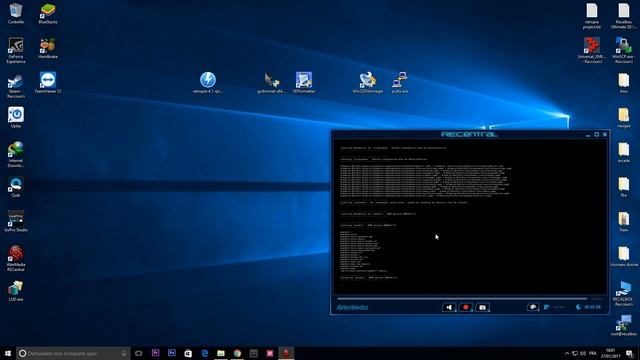Launch the Uplay desktop icon
Viewport: 640px width, 360px height.
point(16,117)
